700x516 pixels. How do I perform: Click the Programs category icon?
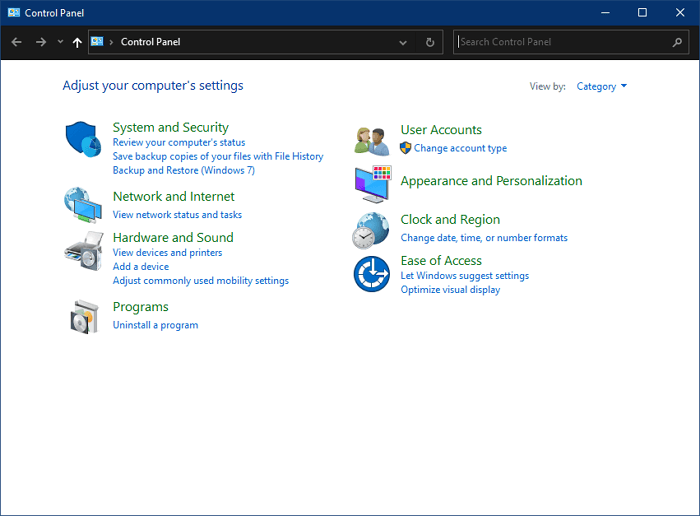tap(83, 316)
